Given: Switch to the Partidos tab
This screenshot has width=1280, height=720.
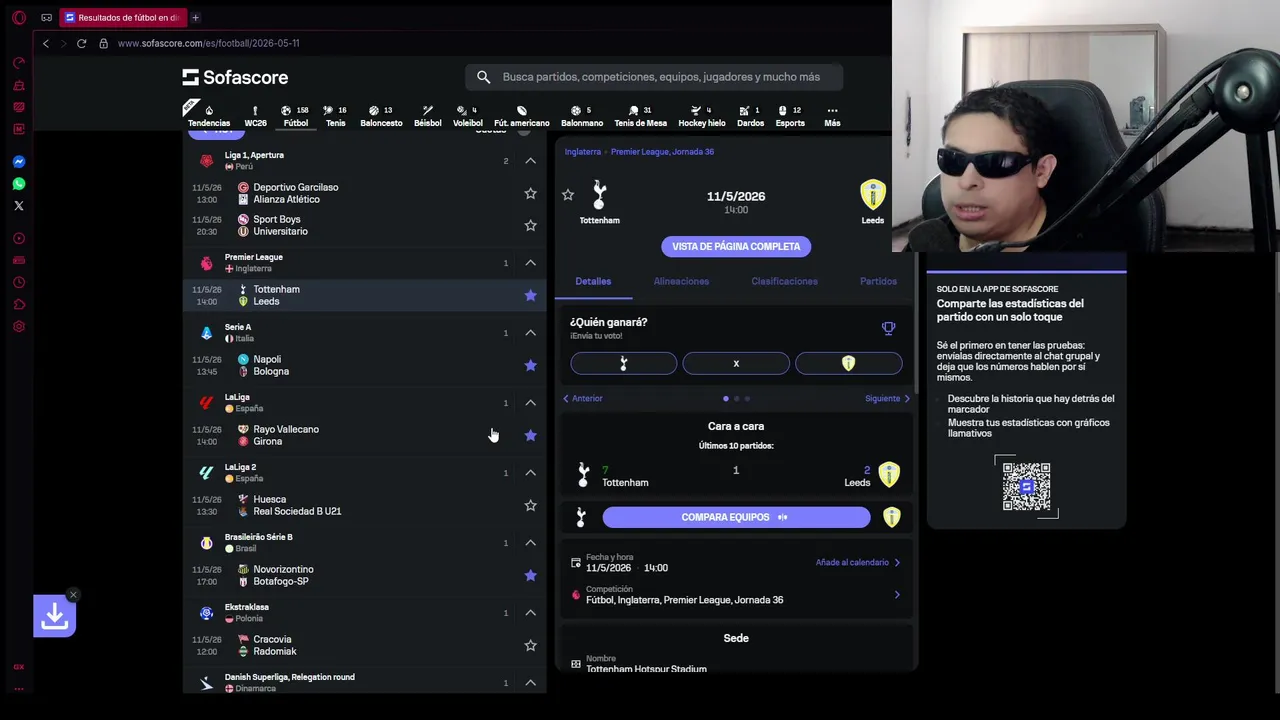Looking at the screenshot, I should [878, 281].
